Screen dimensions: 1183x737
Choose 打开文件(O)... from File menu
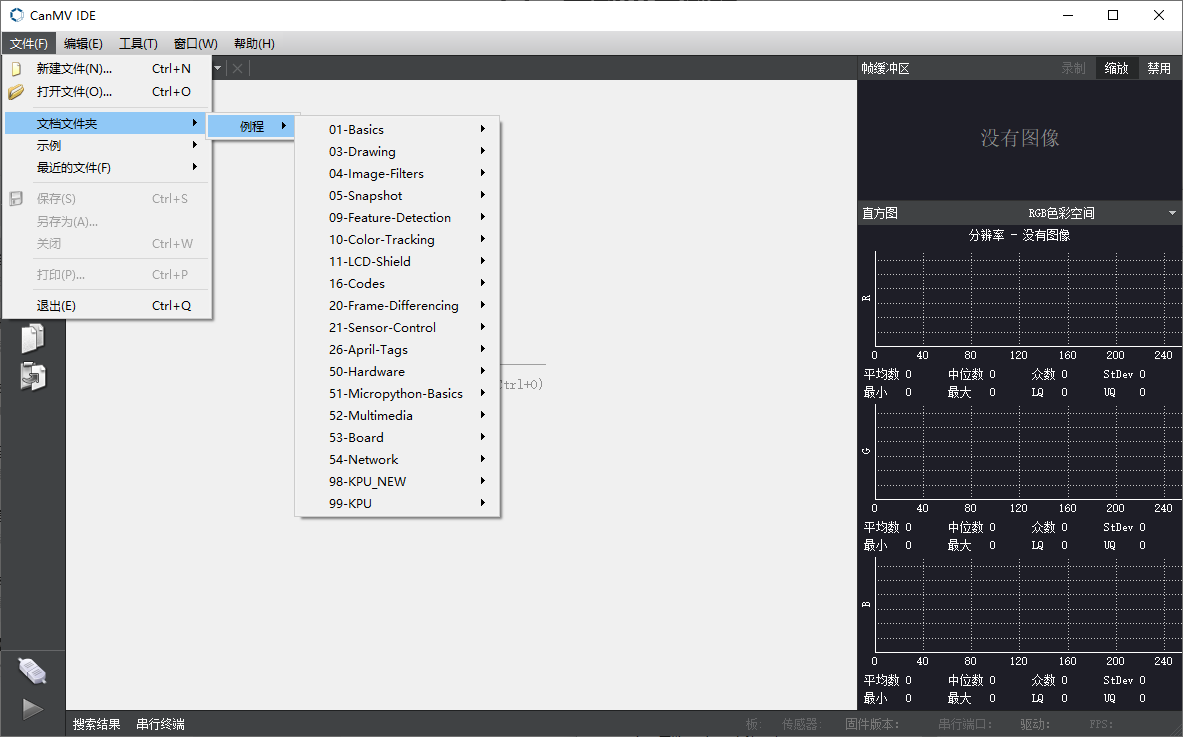point(106,92)
